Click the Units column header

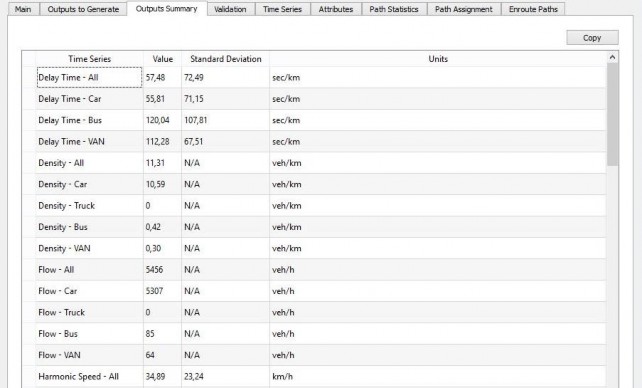(438, 59)
